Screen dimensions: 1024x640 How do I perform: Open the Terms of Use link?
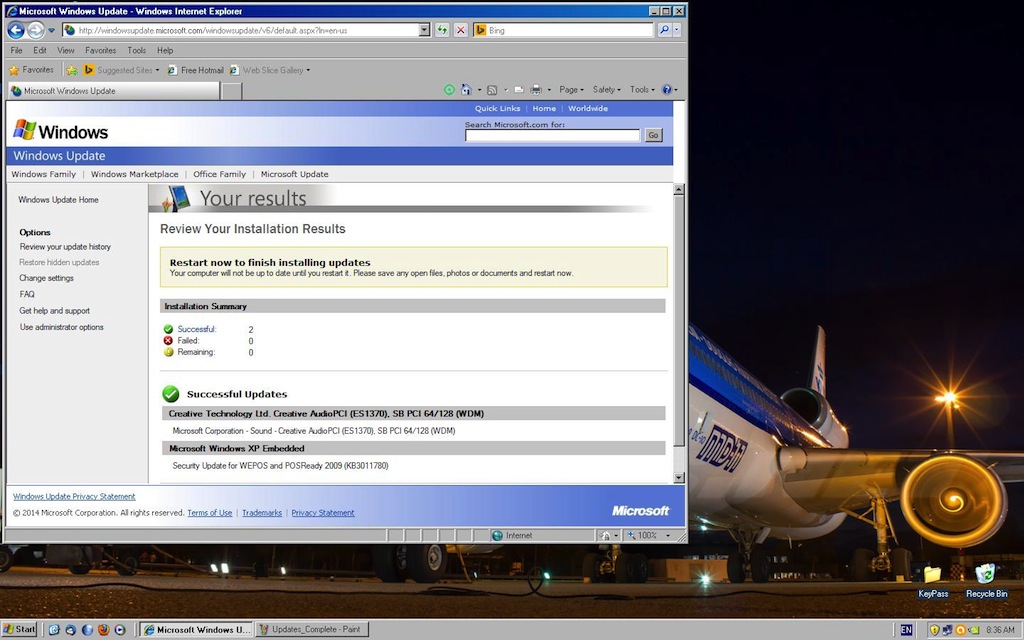pos(210,513)
